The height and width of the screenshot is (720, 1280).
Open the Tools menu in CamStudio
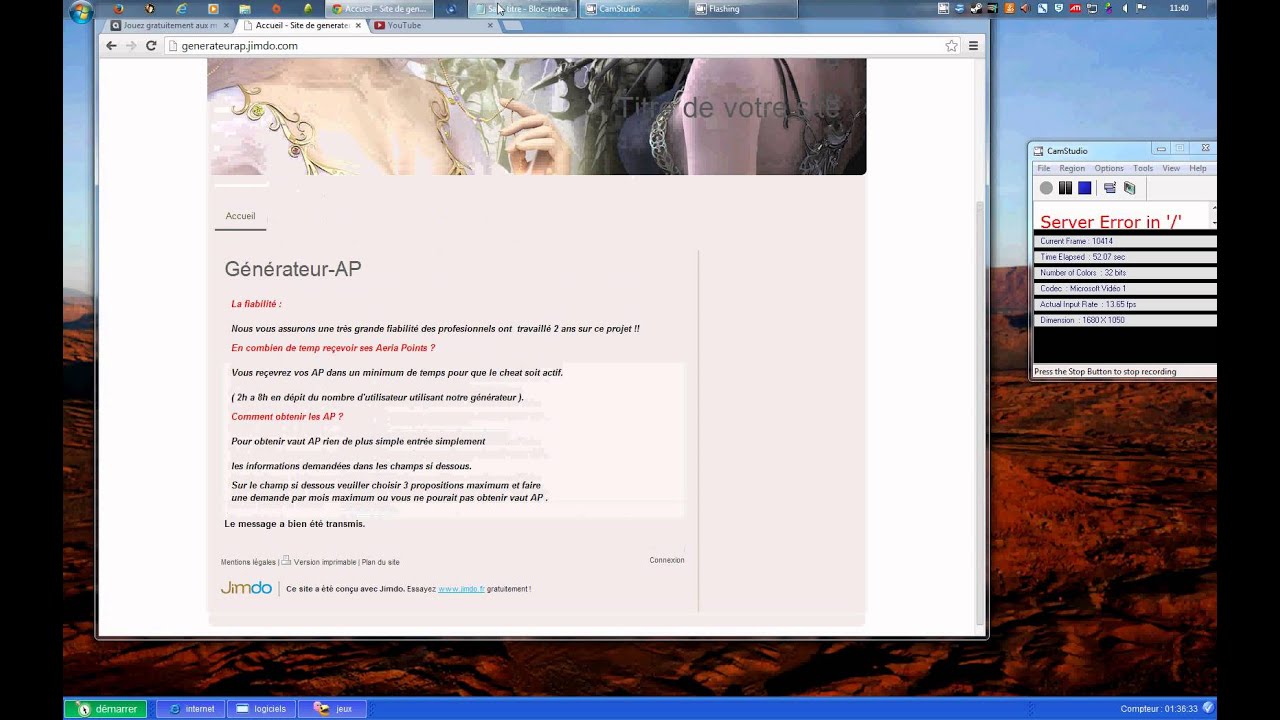1143,168
